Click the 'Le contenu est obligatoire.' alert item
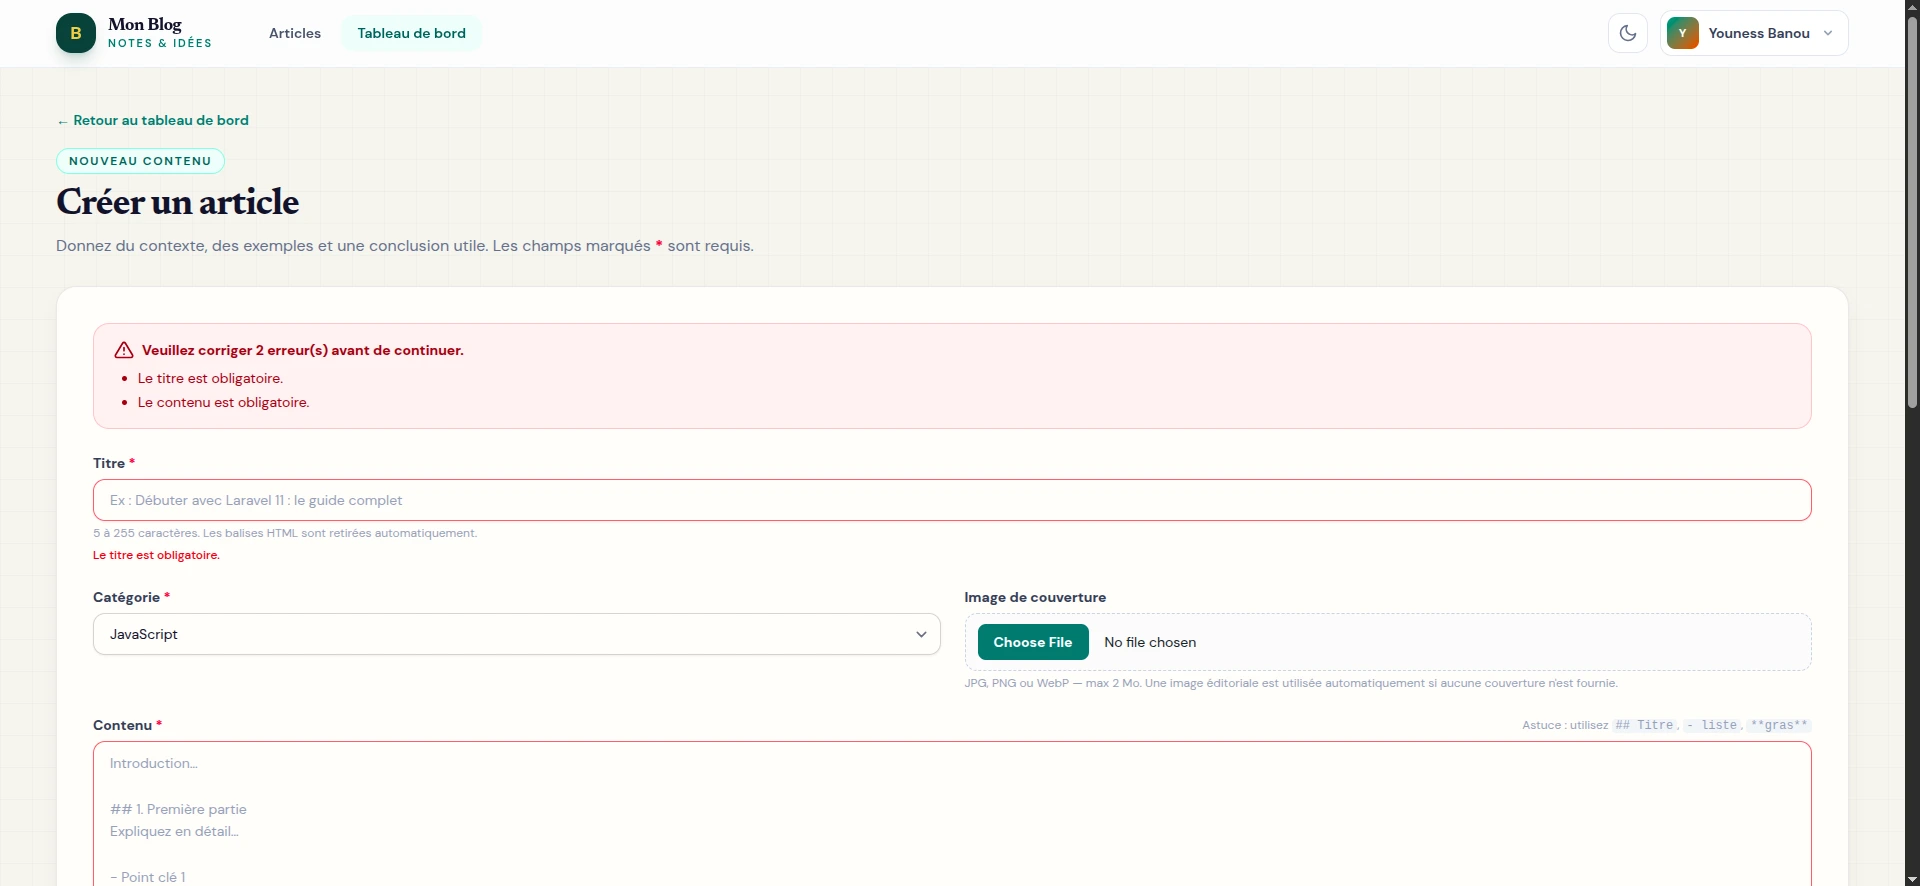 tap(224, 402)
